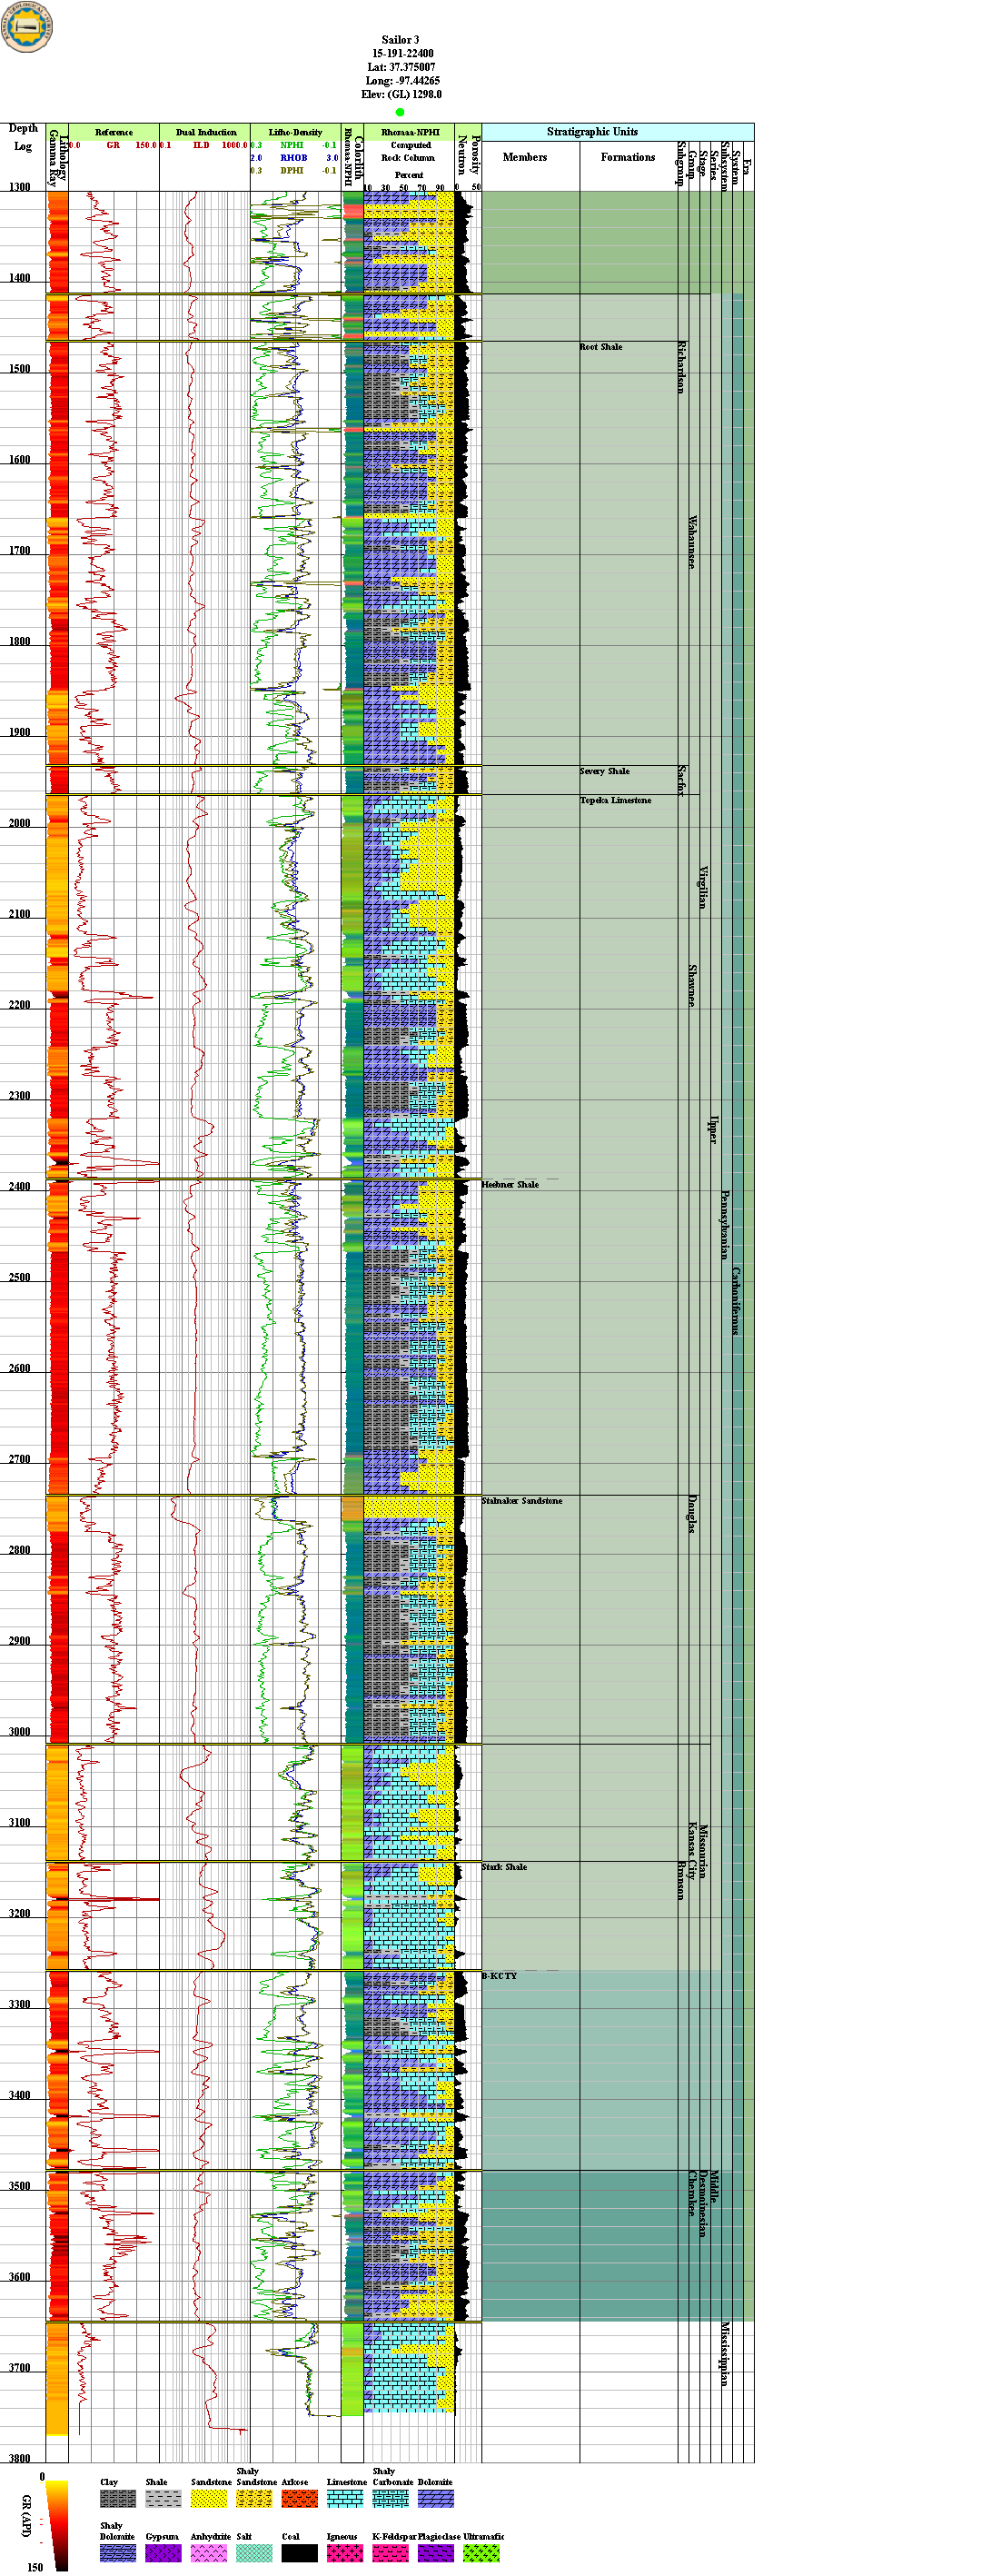The width and height of the screenshot is (981, 2576).
Task: Select the Limestone brick pattern swatch
Action: coord(344,2498)
